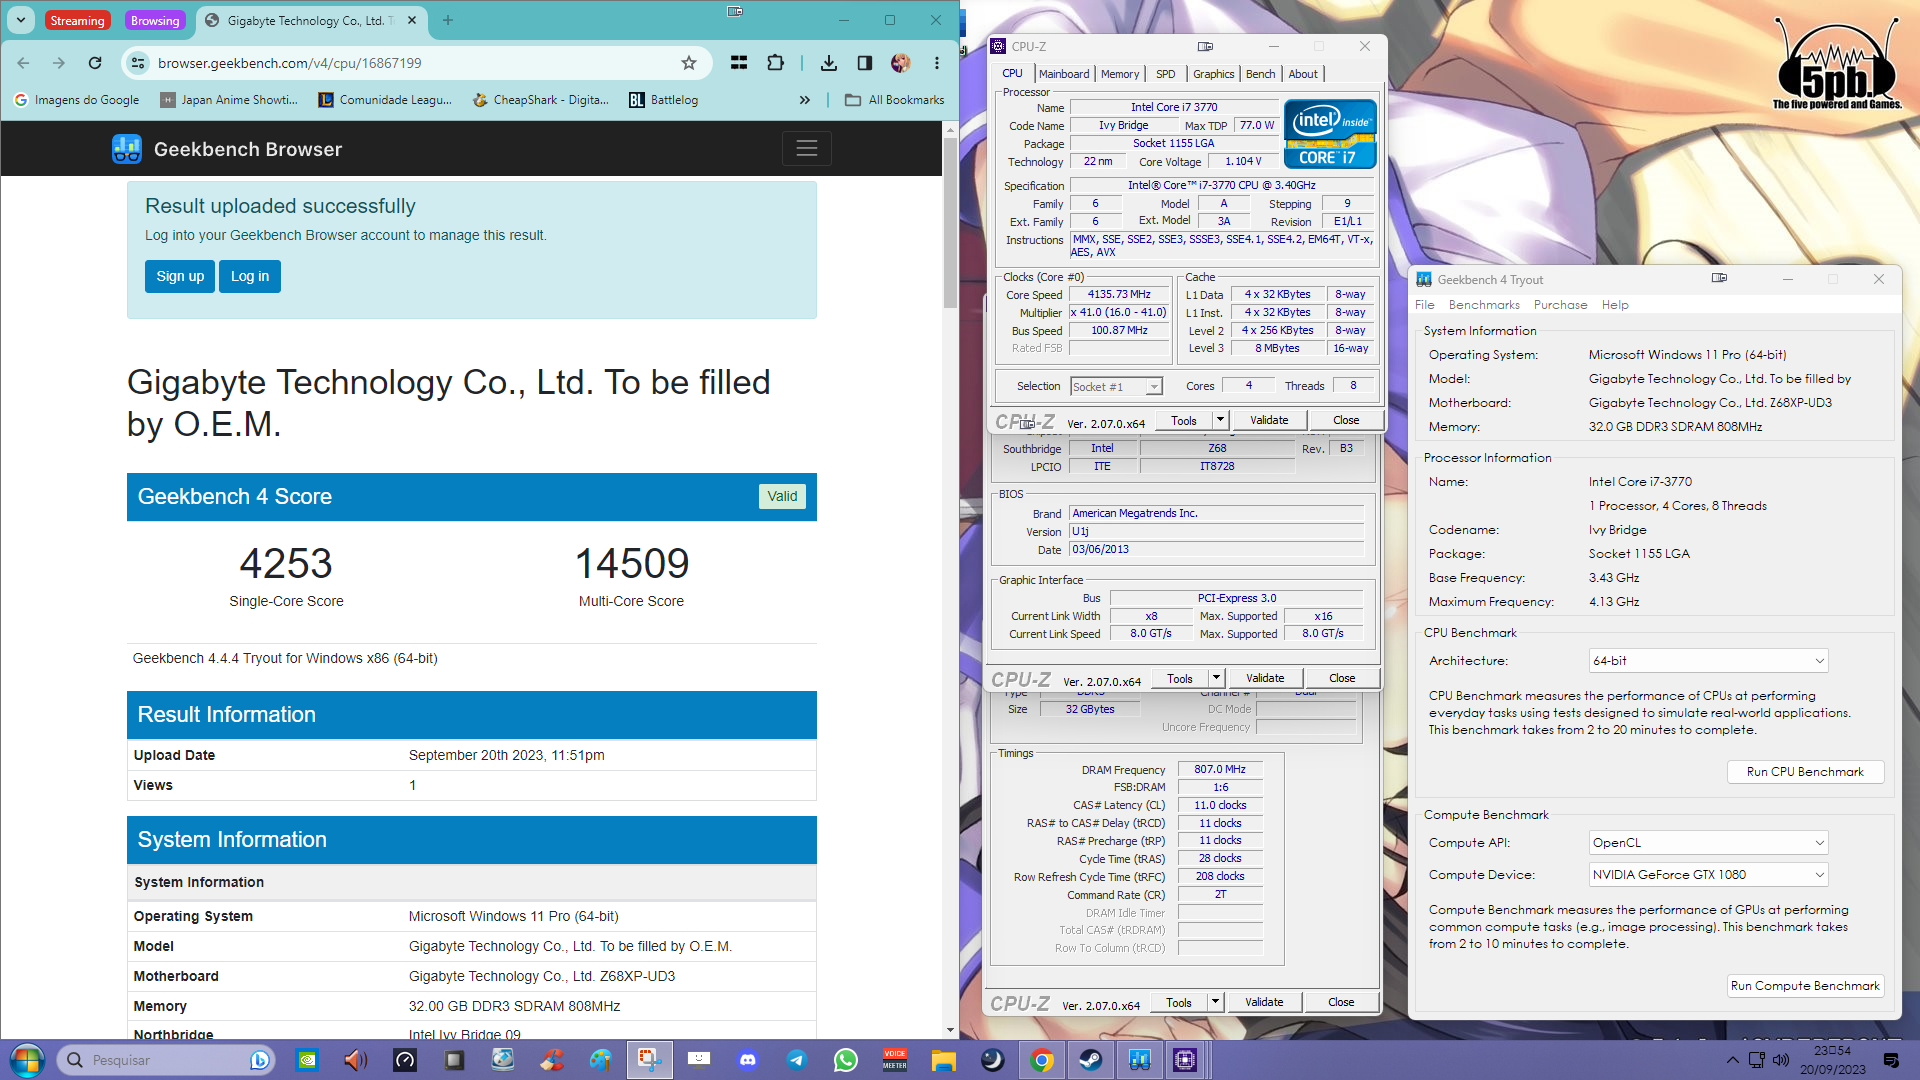The height and width of the screenshot is (1080, 1920).
Task: Open NVIDIA app from the taskbar
Action: (307, 1060)
